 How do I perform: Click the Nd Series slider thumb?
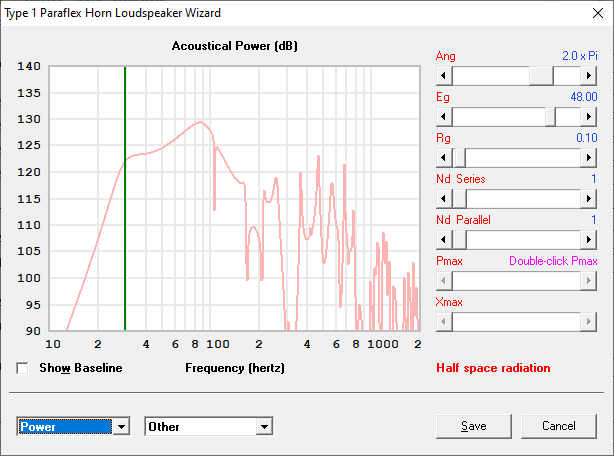459,199
